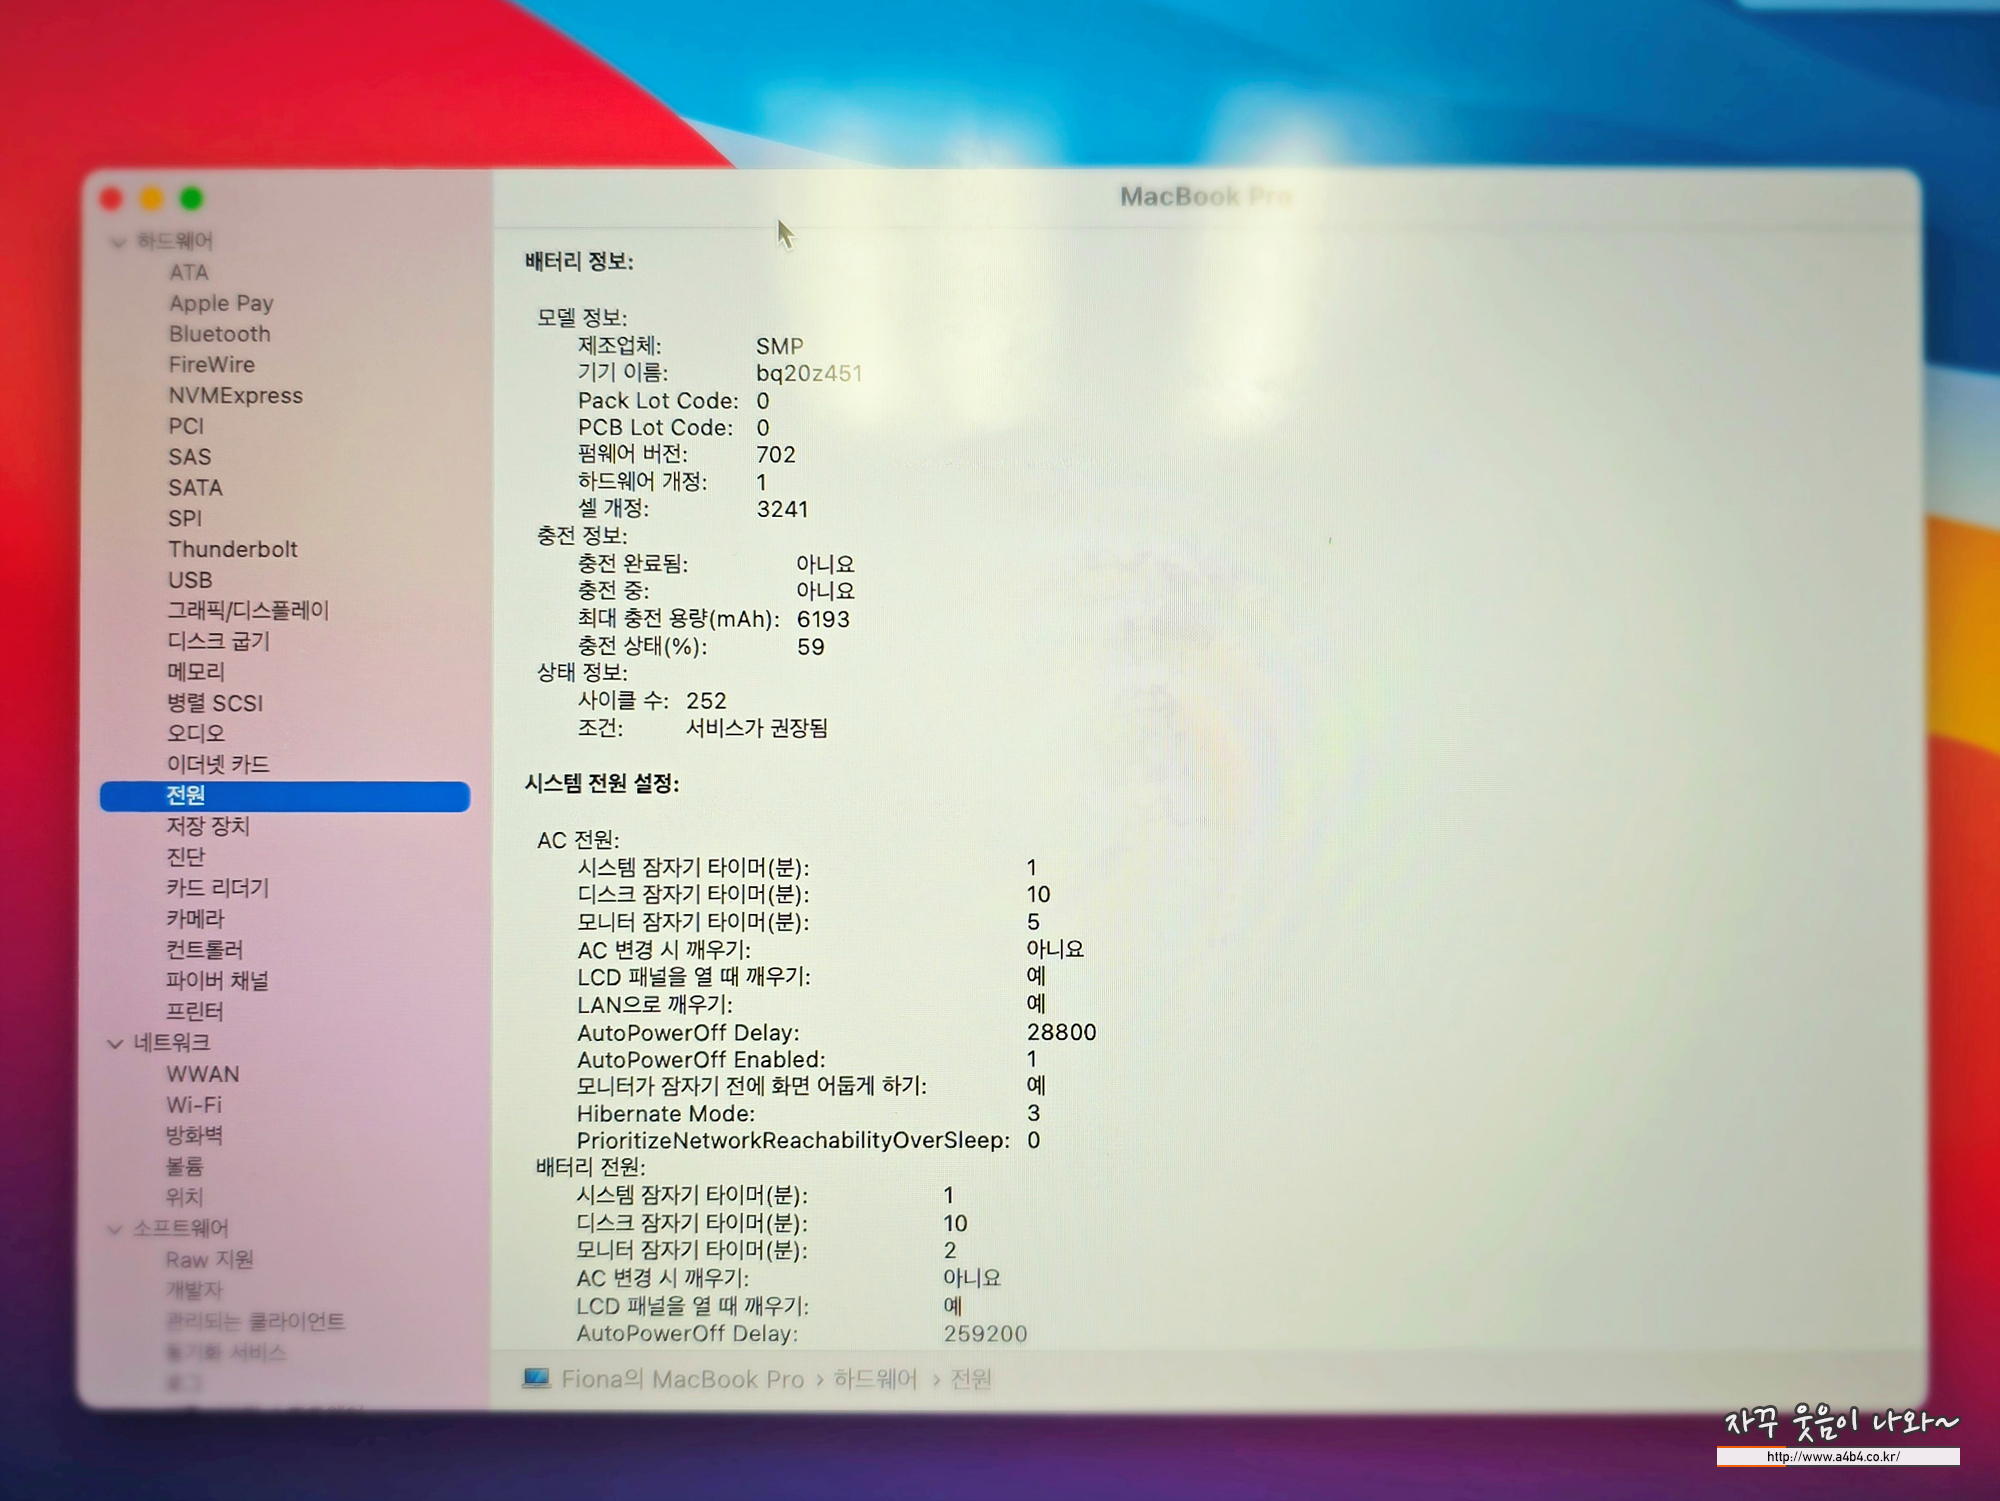Show Thunderbolt details
The image size is (2000, 1501).
coord(232,549)
